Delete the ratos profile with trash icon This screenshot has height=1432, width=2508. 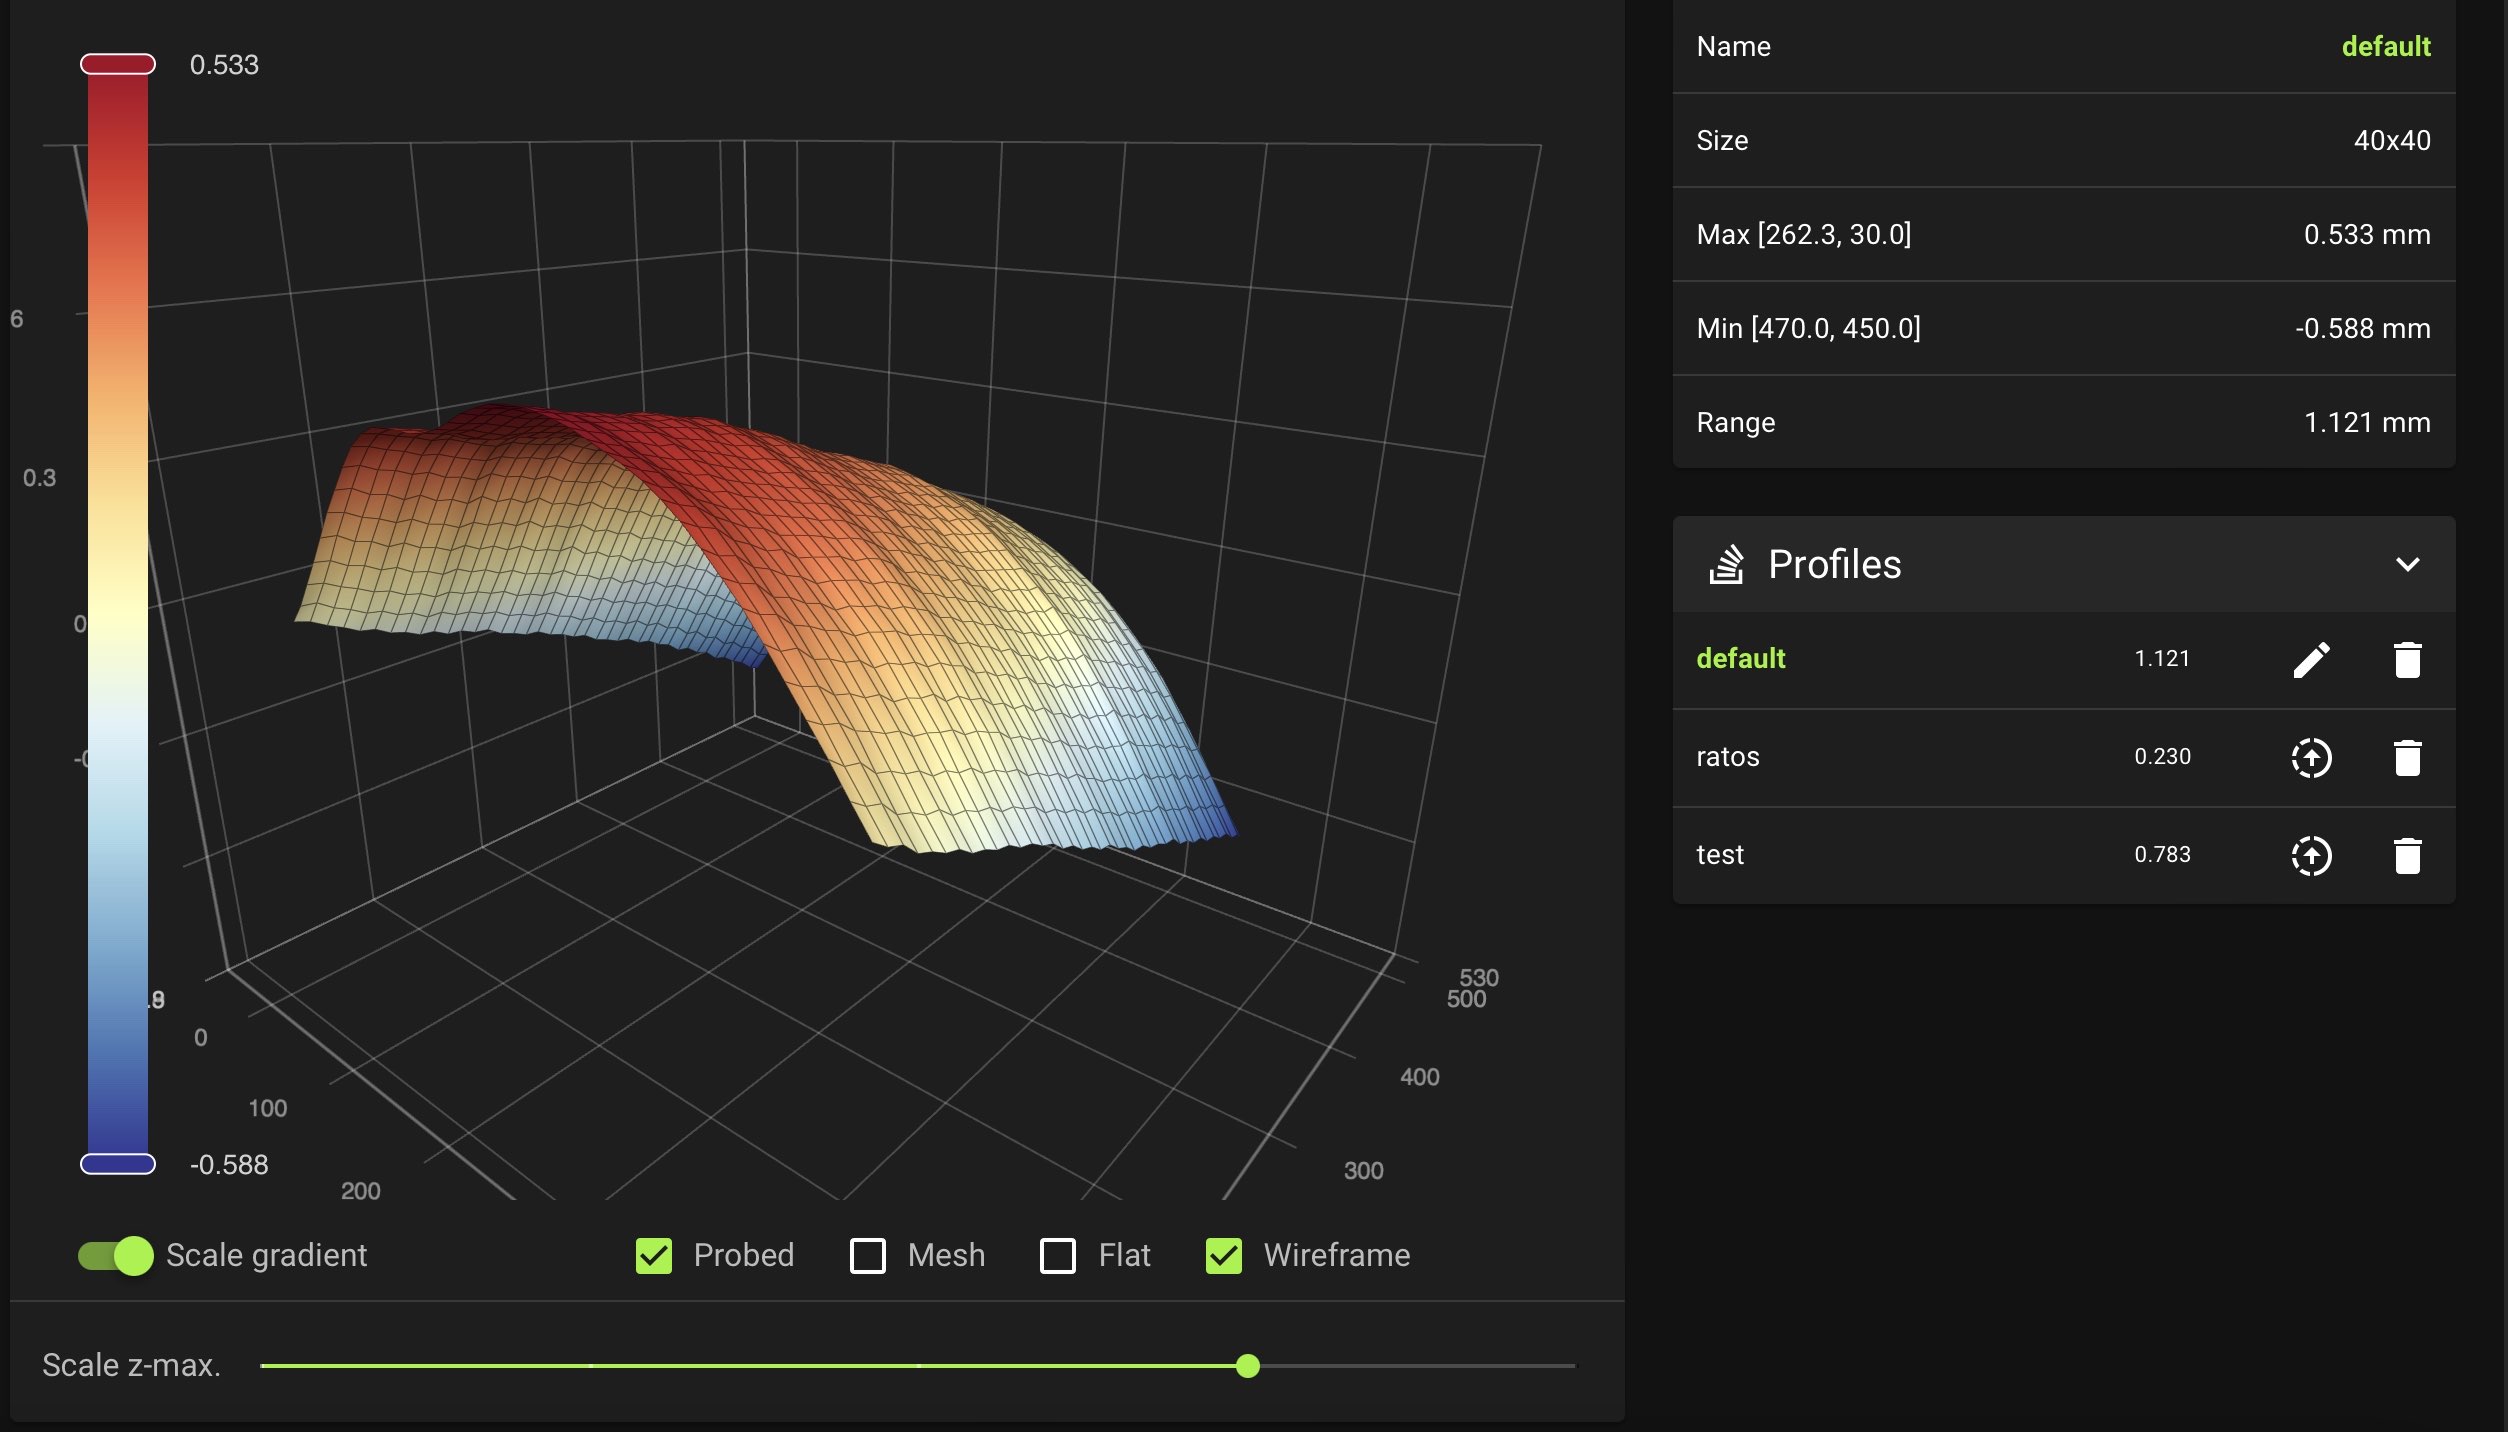click(x=2407, y=757)
